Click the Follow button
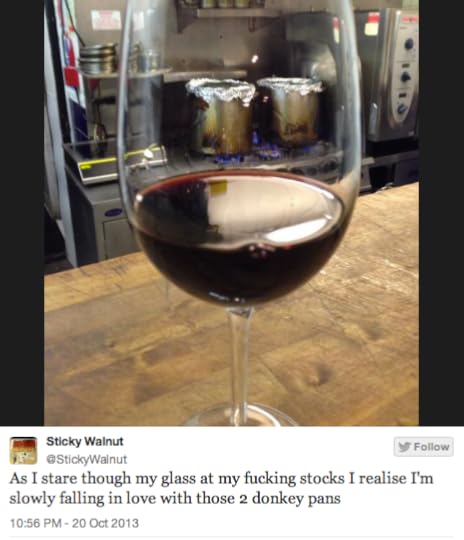 tap(423, 447)
